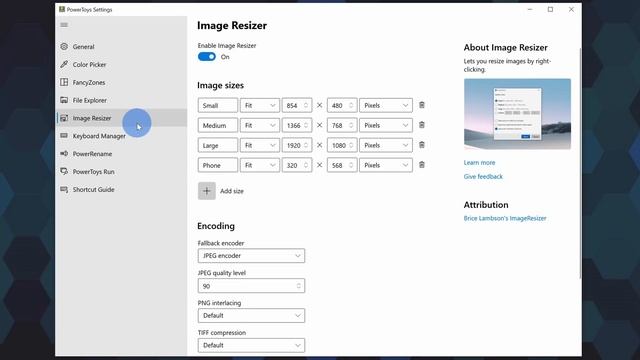Screen dimensions: 640x360
Task: Delete the Large image size preset
Action: click(422, 145)
